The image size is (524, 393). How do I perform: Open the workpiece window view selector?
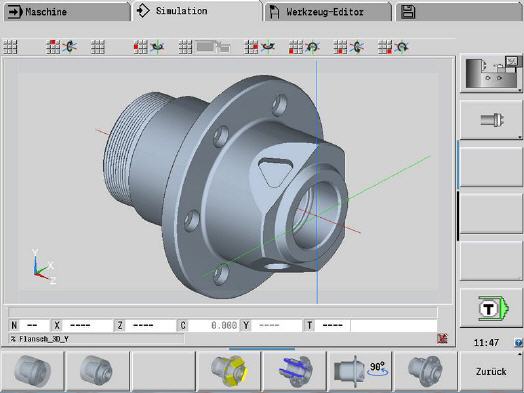(491, 73)
